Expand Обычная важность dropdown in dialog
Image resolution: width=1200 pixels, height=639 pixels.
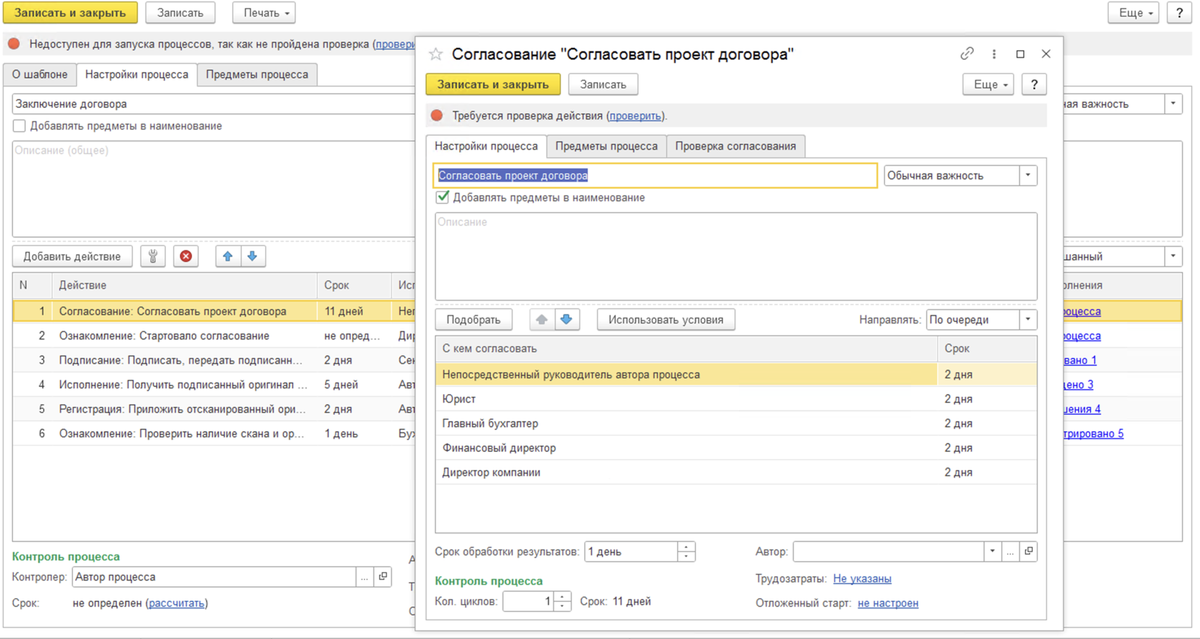[x=1028, y=175]
